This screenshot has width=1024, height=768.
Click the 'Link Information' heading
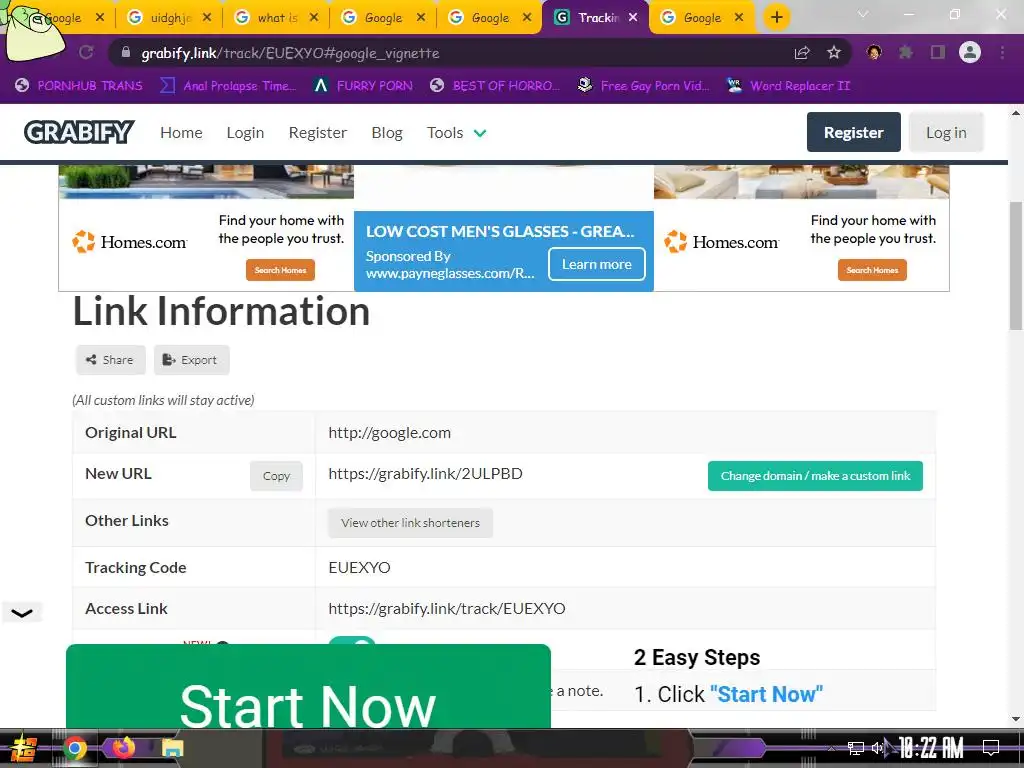click(x=221, y=311)
